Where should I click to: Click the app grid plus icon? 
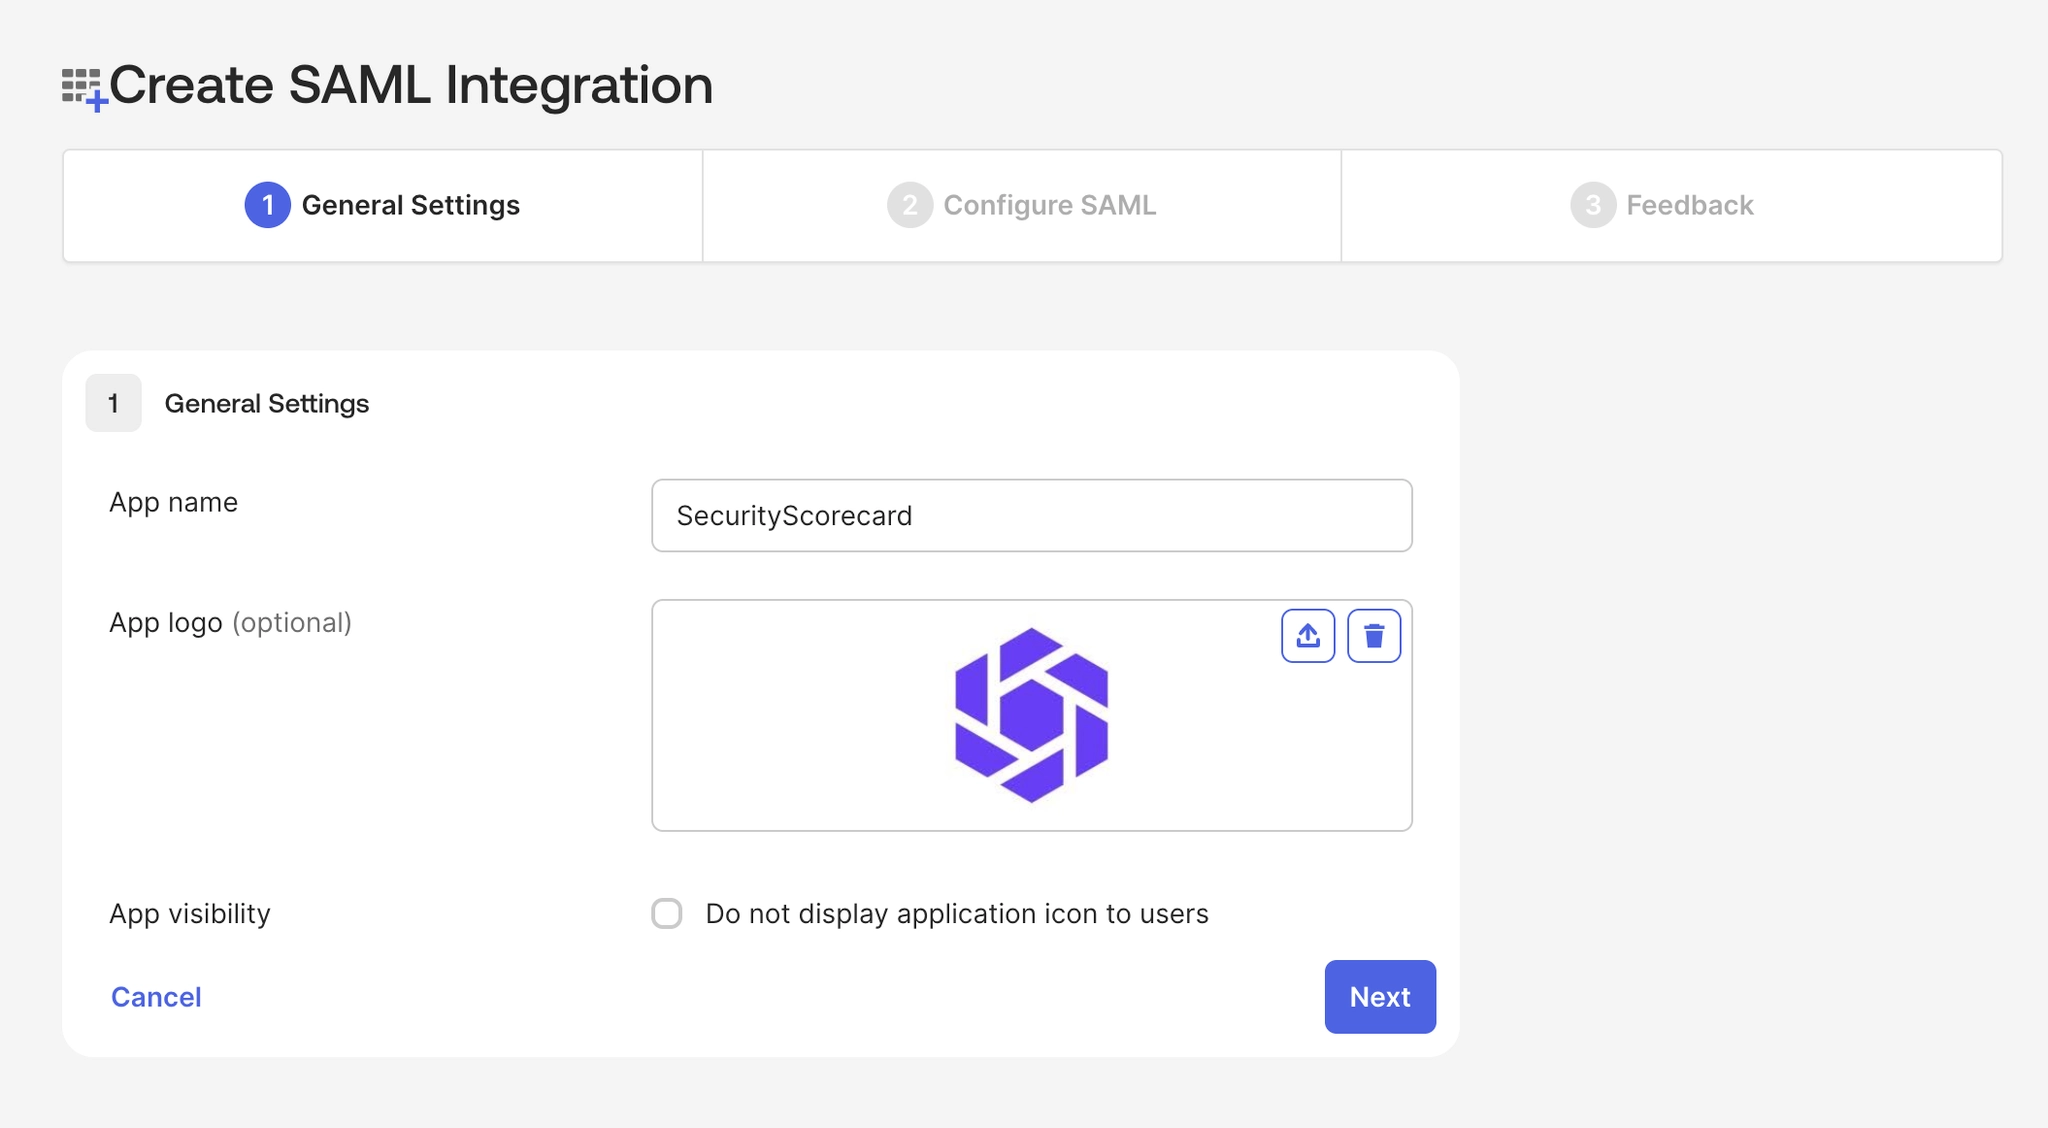[84, 89]
